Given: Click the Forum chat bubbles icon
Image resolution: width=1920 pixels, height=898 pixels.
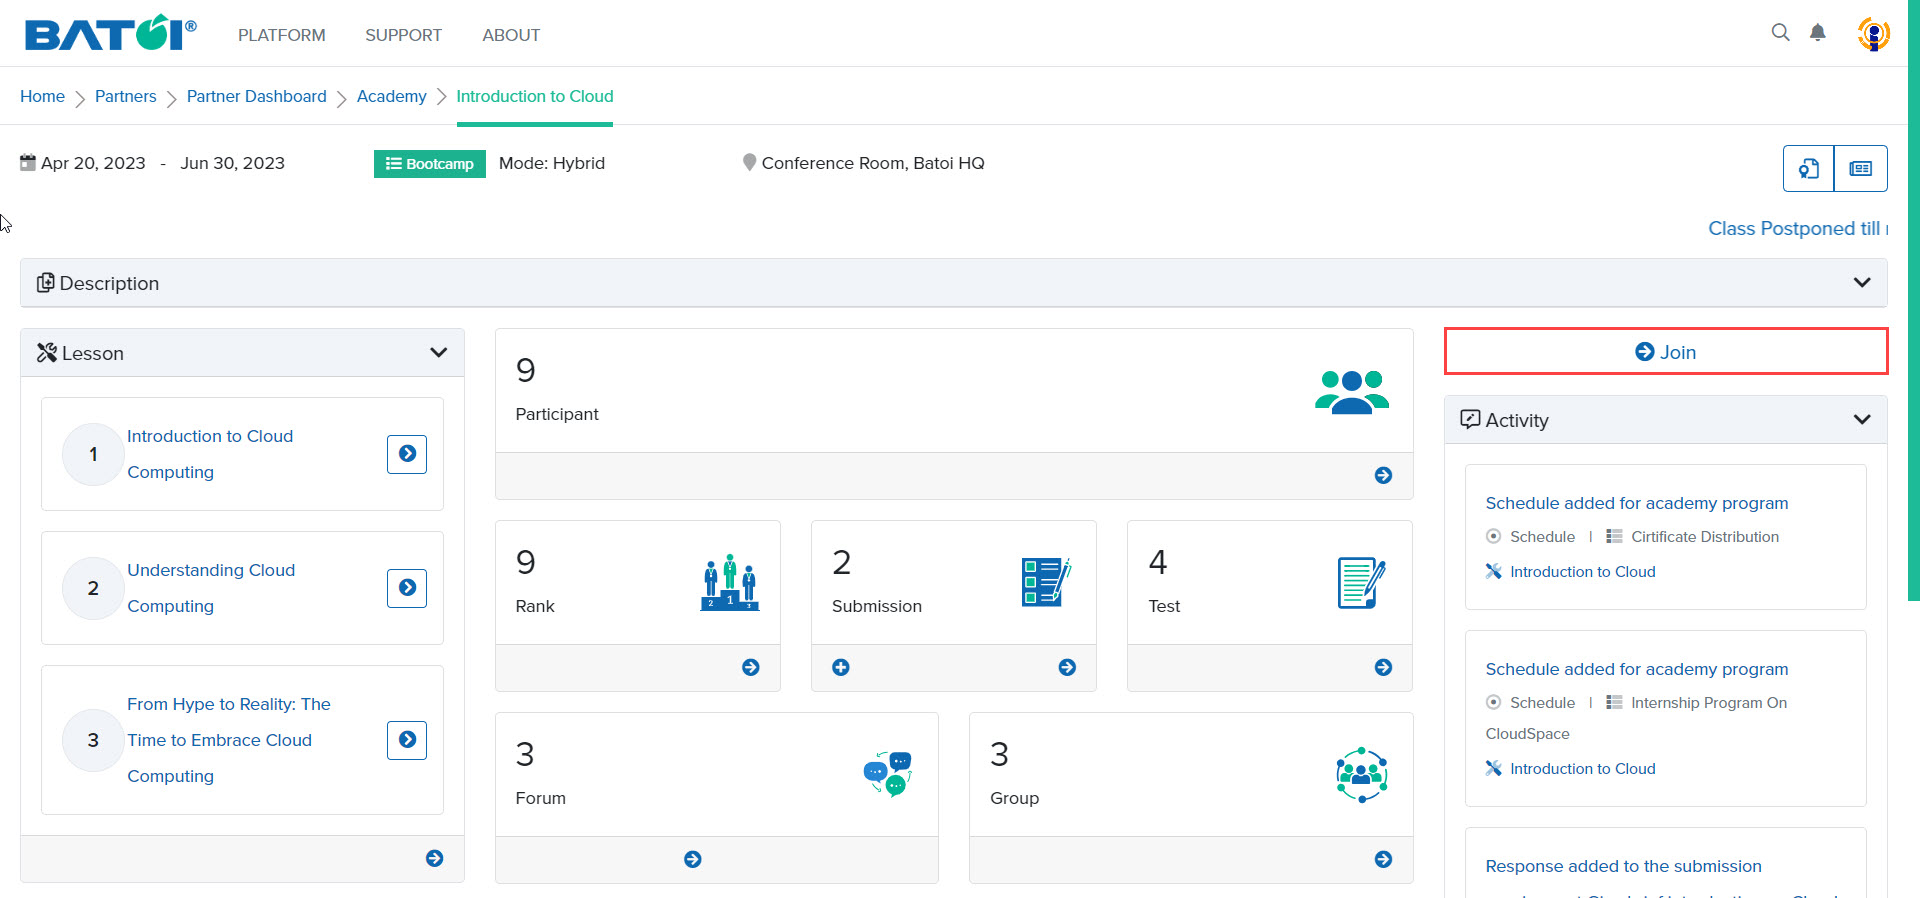Looking at the screenshot, I should click(888, 774).
